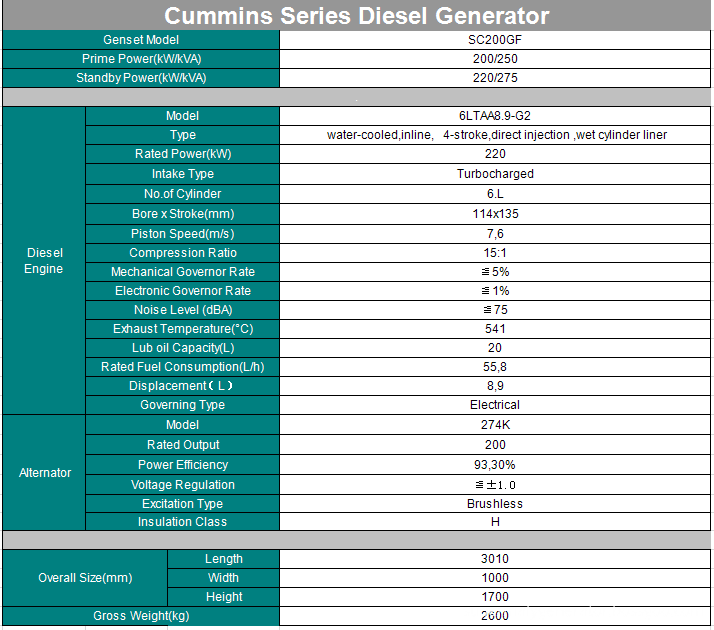Click the 'Height' label
The height and width of the screenshot is (630, 714).
224,597
